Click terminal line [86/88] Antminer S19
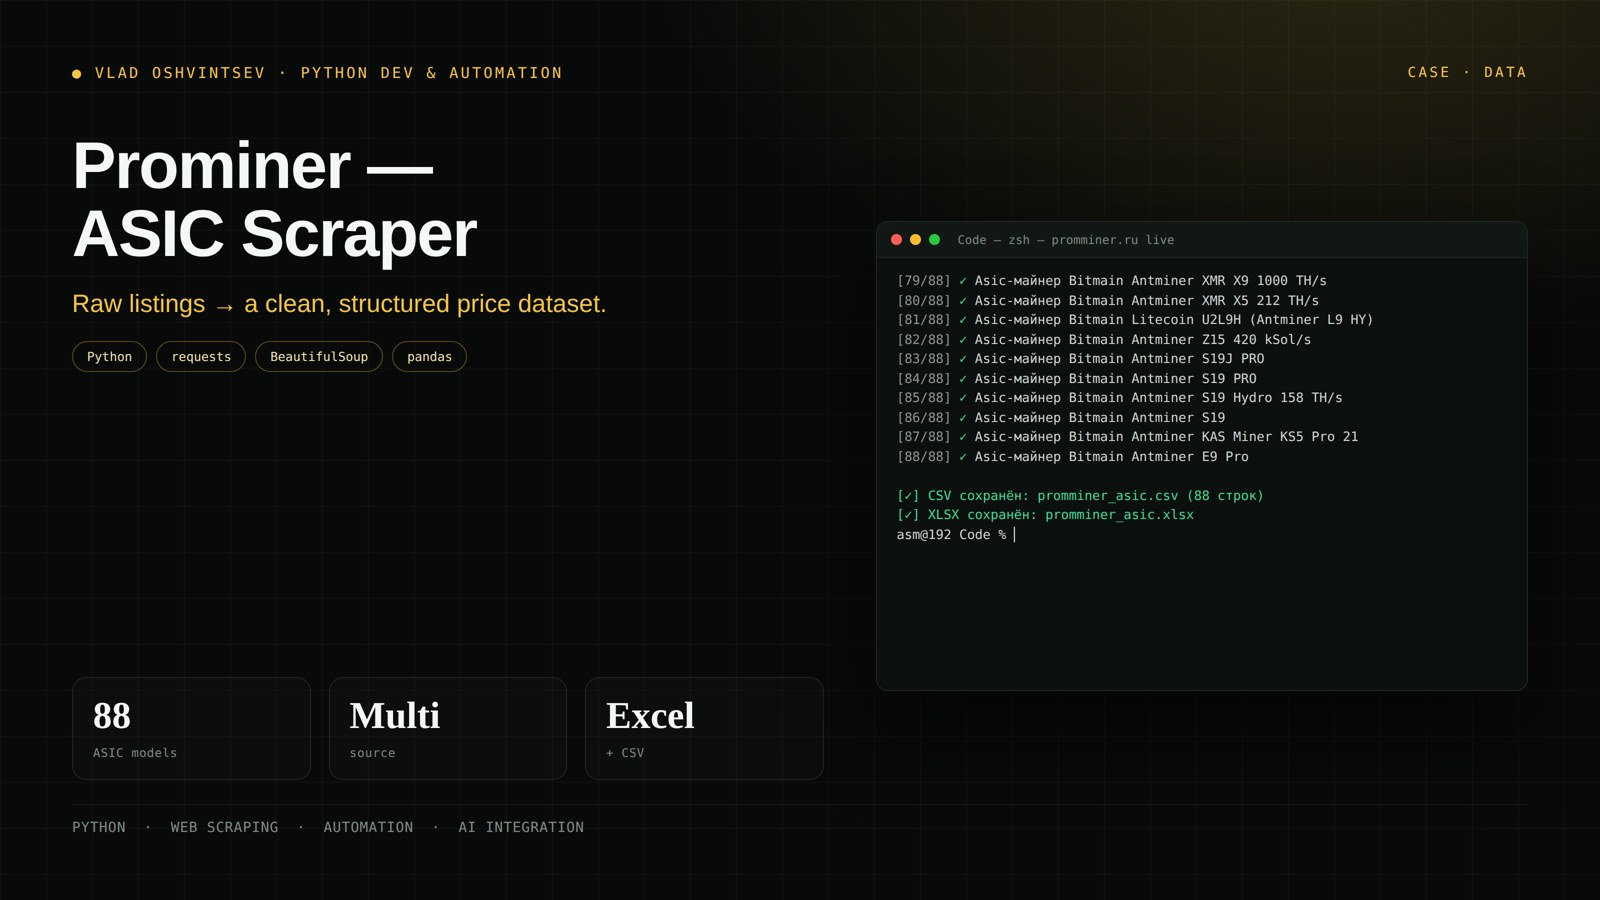The image size is (1600, 900). point(1061,418)
